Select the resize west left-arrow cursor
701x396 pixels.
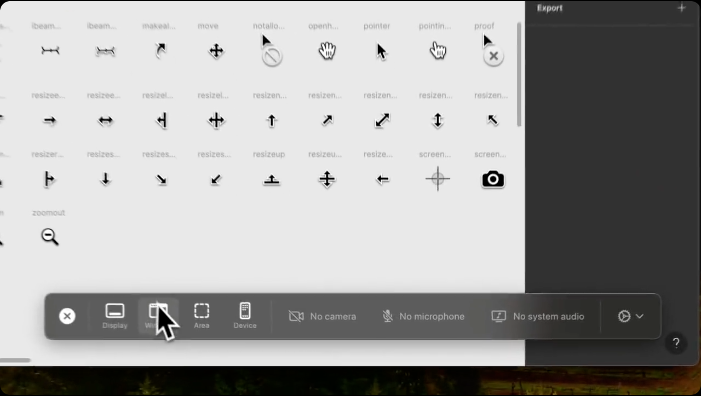click(x=382, y=179)
